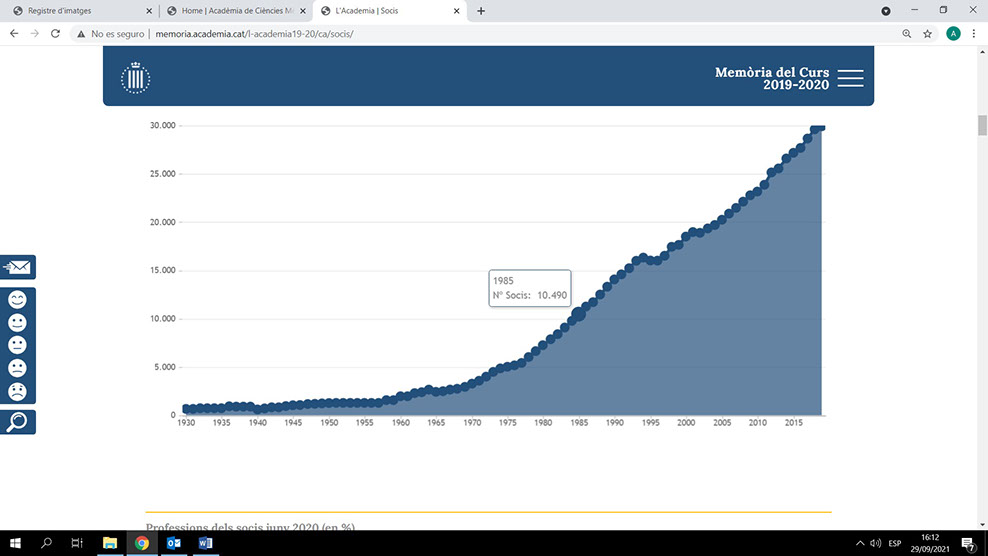Screen dimensions: 988x556
Task: Click the 1985 data point on chart
Action: [x=577, y=314]
